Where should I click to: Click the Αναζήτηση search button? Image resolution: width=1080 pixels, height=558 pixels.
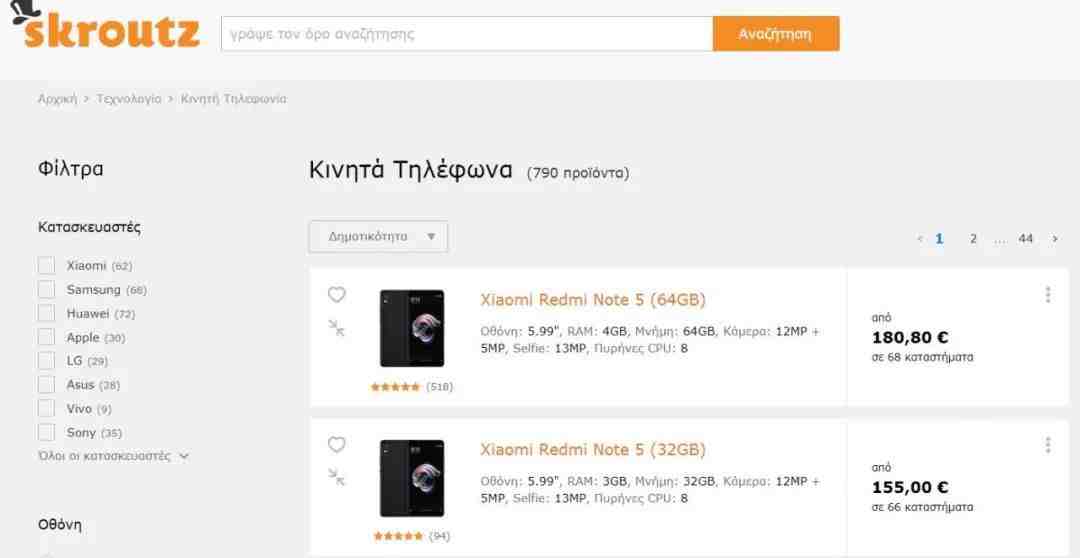(776, 34)
